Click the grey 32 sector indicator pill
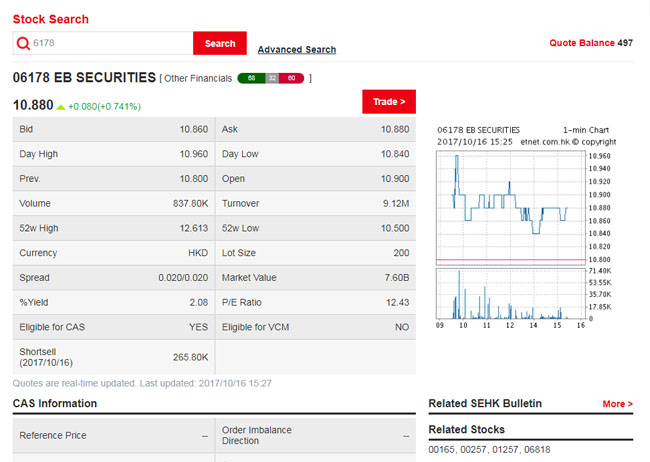Viewport: 650px width, 462px height. 271,78
